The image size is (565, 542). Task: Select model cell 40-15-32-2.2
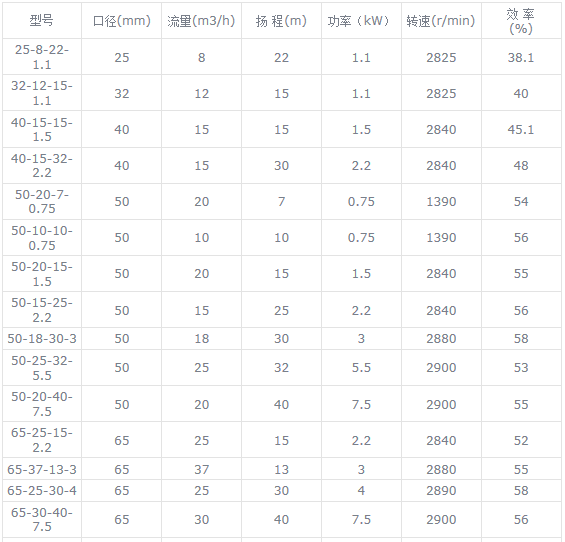coord(42,165)
